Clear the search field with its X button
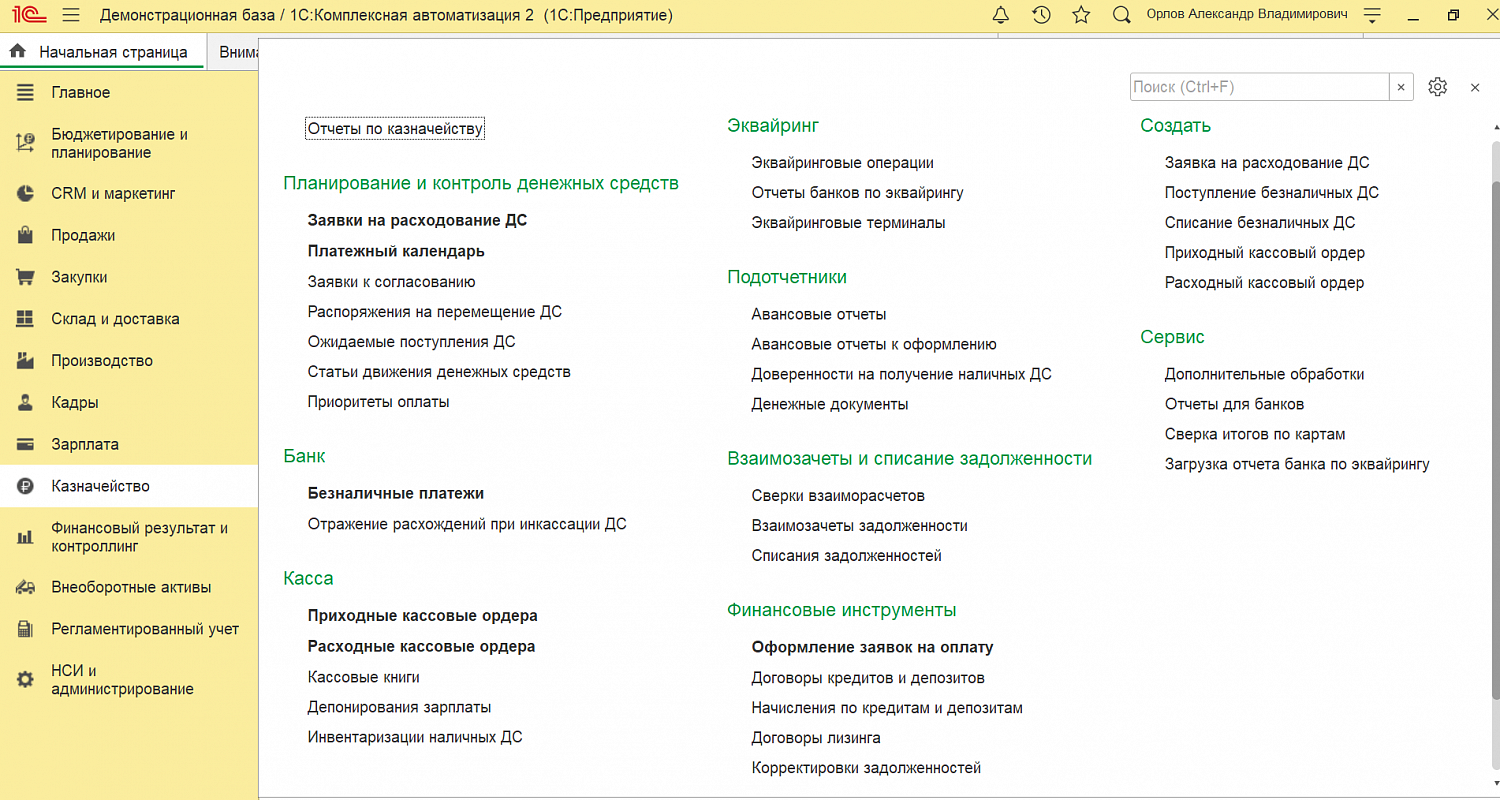The image size is (1500, 800). pyautogui.click(x=1401, y=87)
